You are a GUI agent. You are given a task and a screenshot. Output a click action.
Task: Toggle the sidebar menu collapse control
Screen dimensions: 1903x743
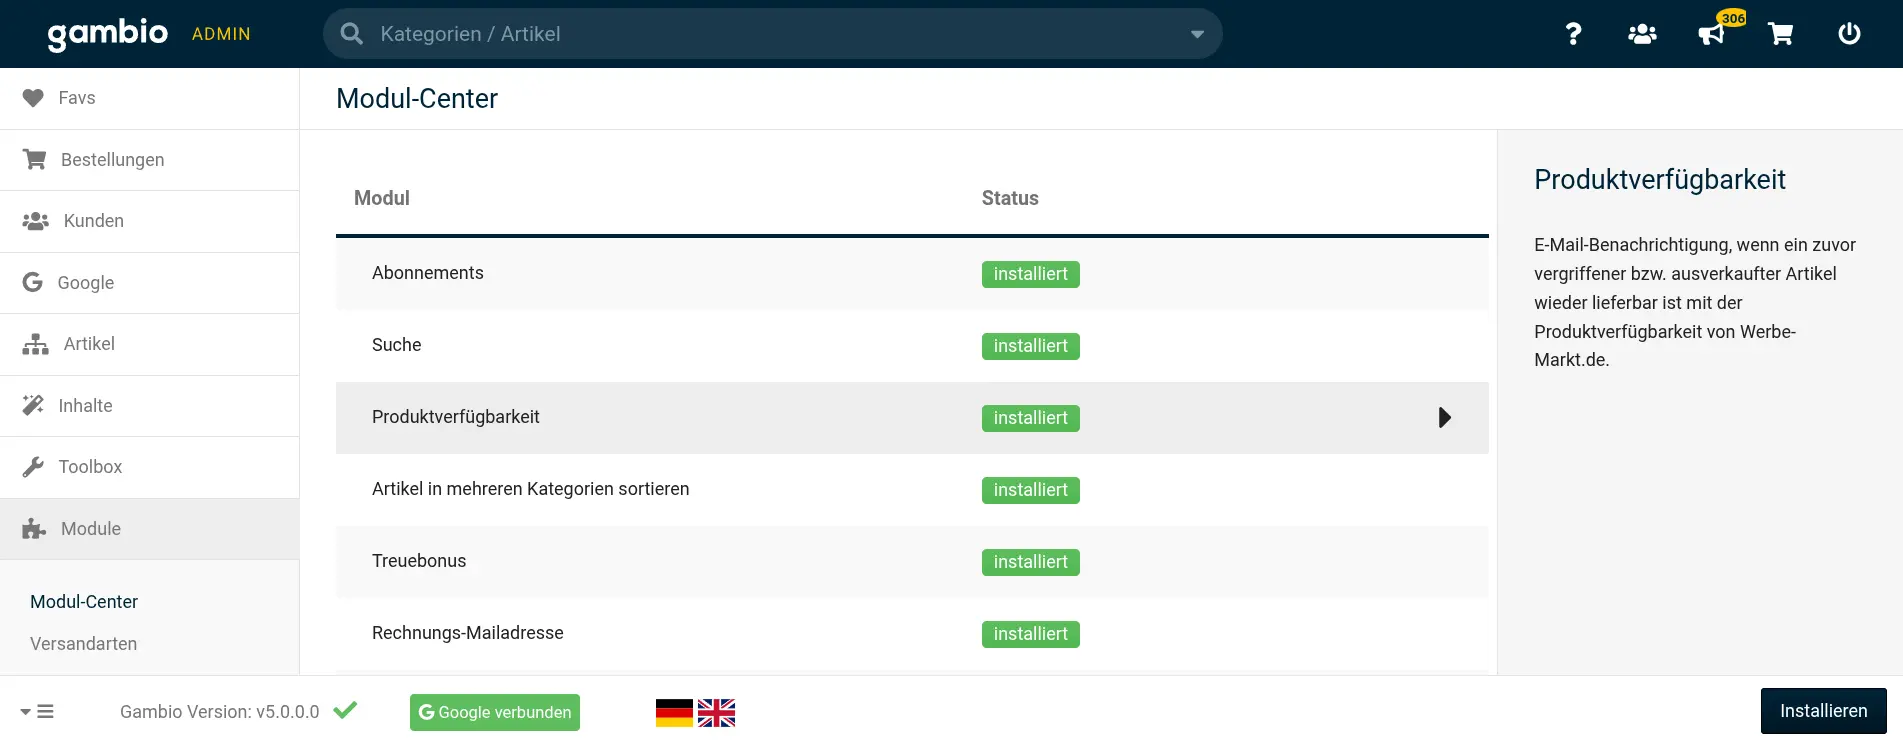tap(37, 712)
